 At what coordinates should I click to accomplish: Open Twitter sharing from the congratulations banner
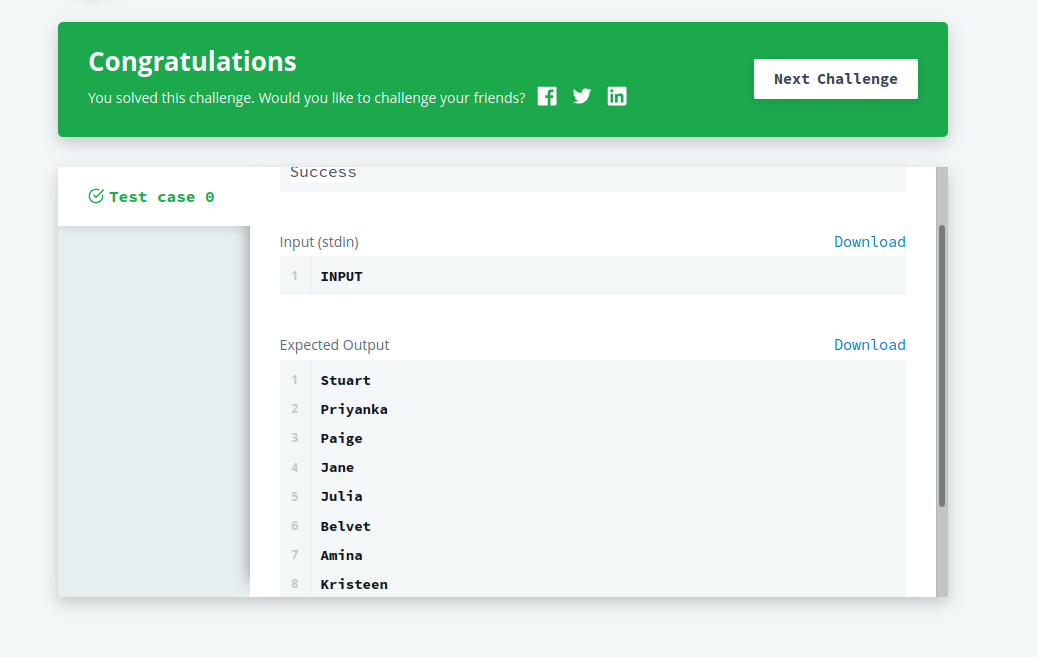582,96
